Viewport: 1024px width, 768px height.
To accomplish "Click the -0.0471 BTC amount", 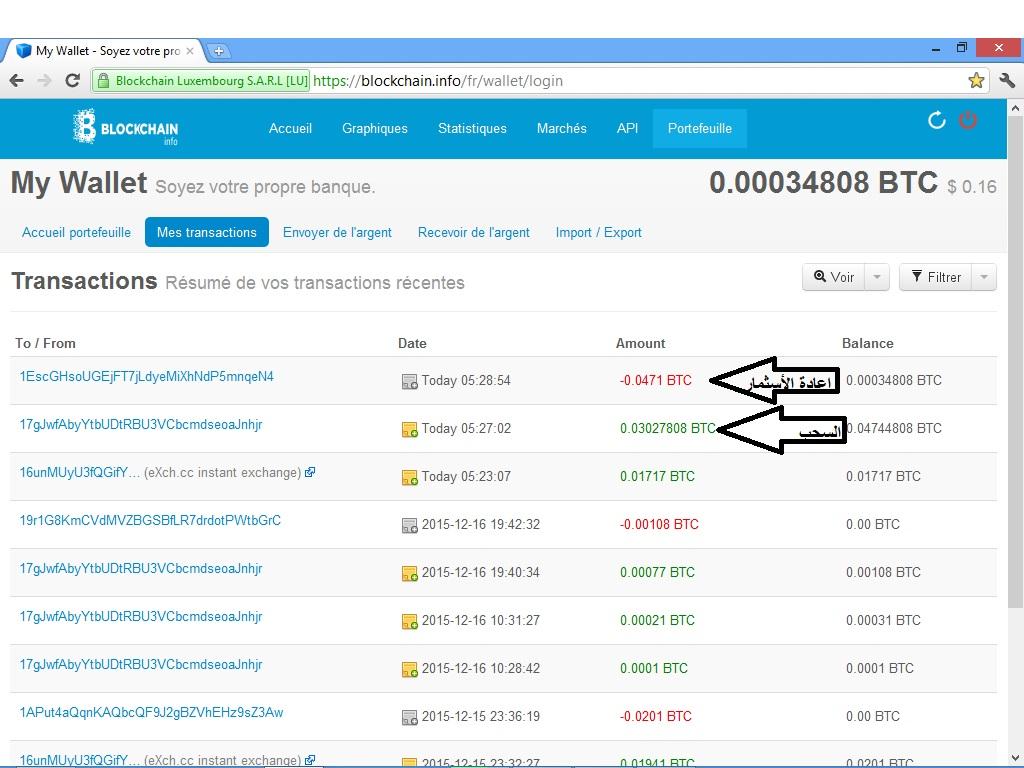I will click(x=655, y=381).
